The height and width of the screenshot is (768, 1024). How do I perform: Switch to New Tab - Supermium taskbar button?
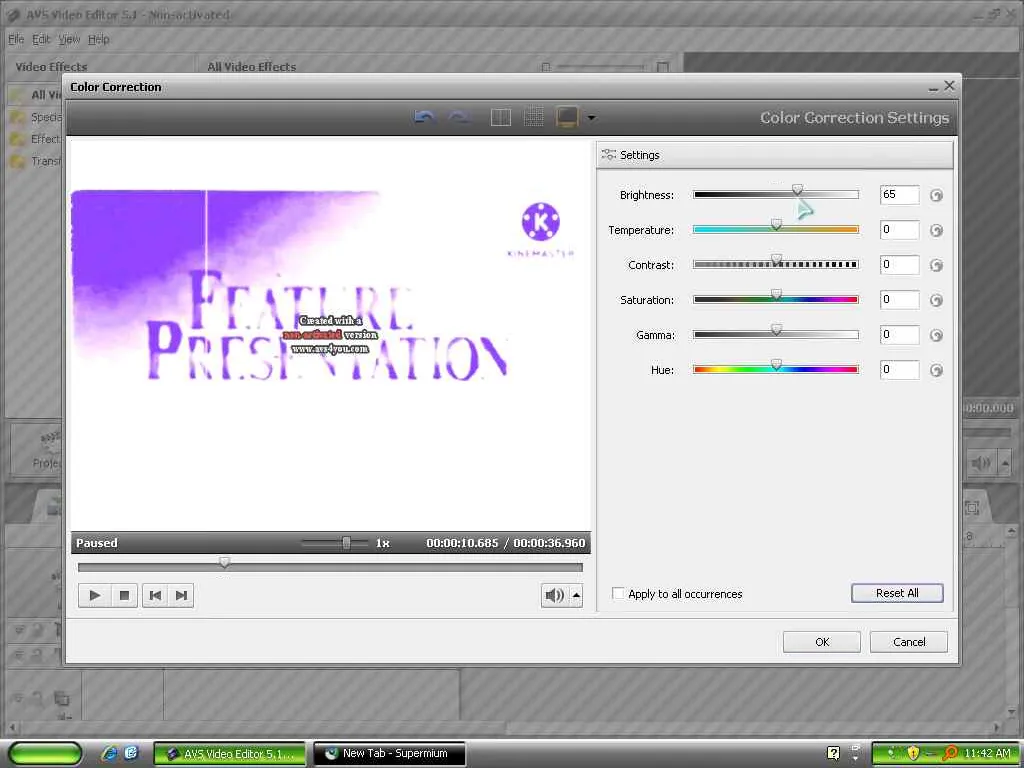coord(390,754)
